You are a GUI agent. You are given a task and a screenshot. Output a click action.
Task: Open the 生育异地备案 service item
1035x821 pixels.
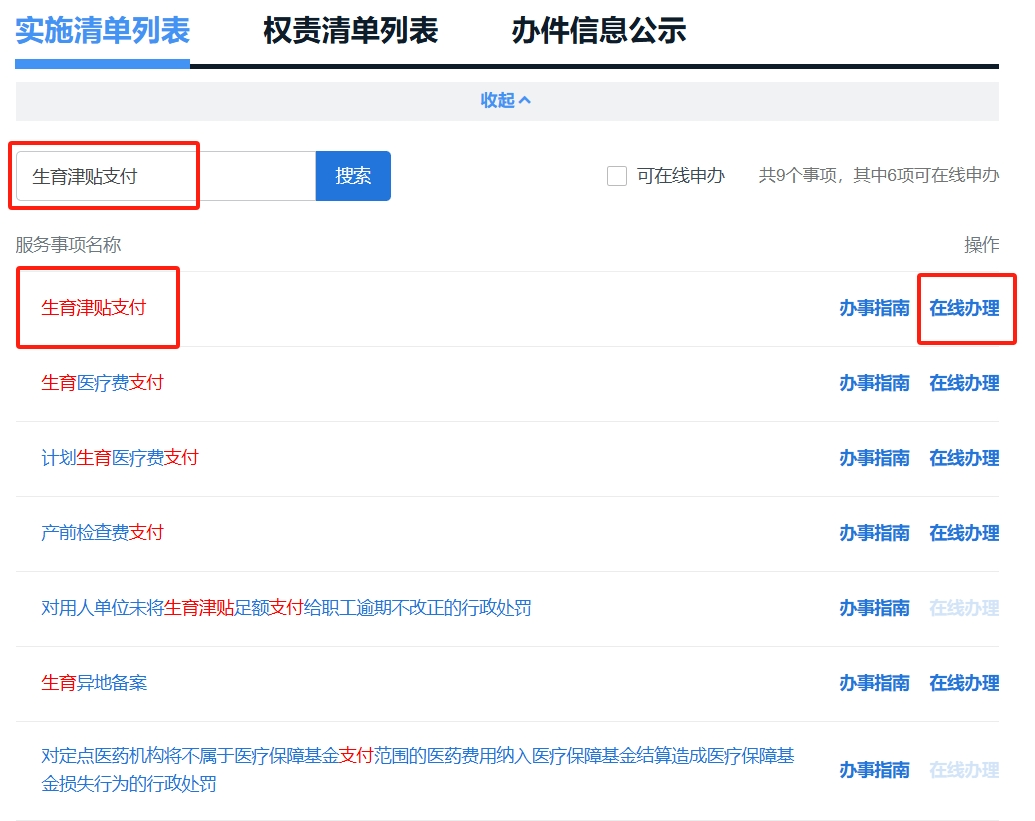click(94, 683)
